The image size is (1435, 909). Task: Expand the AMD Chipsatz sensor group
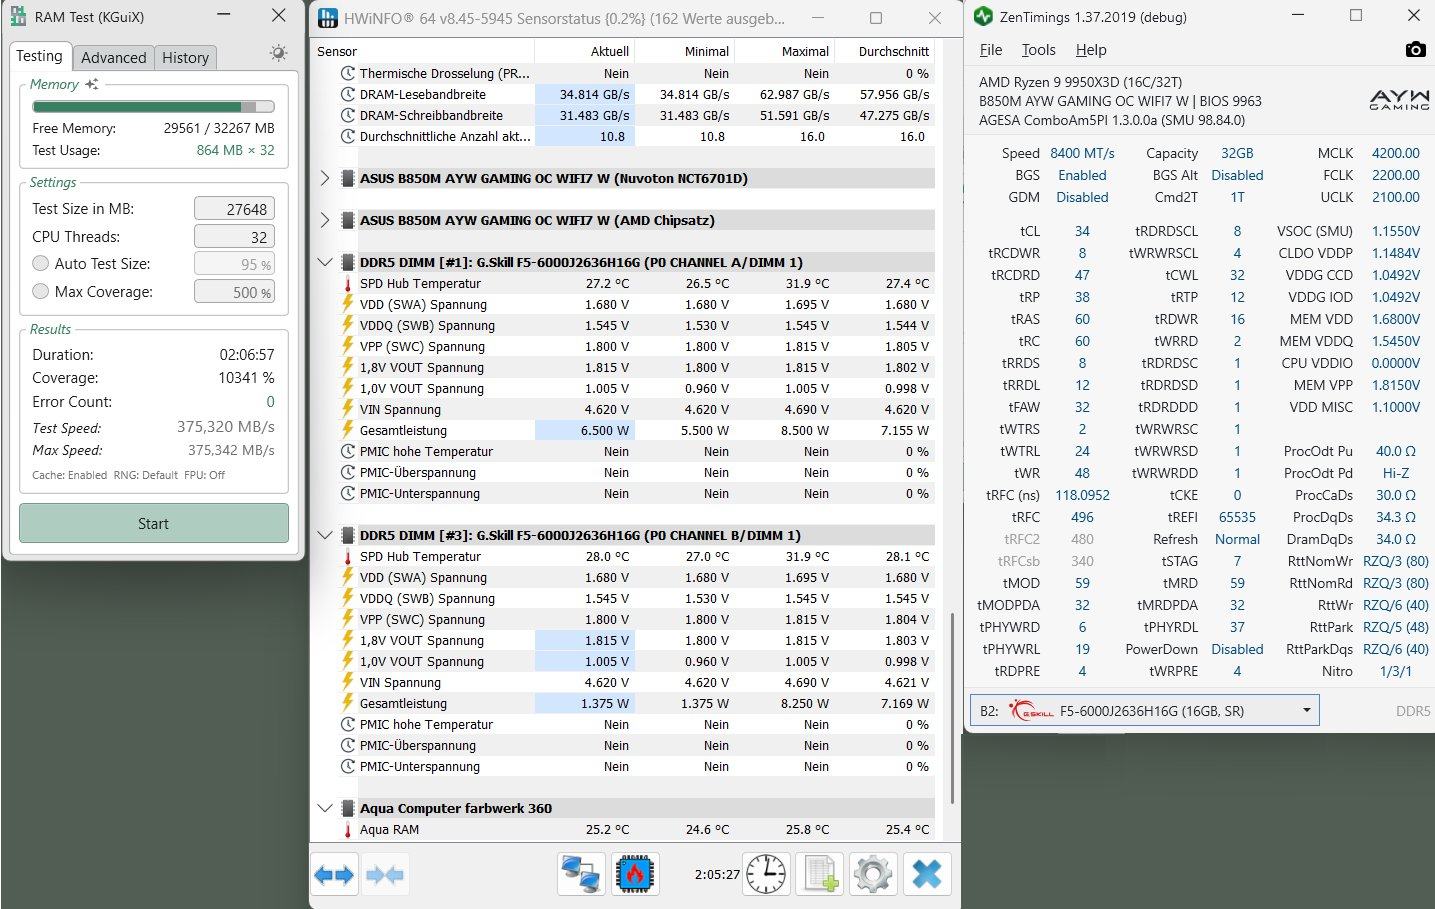coord(324,220)
